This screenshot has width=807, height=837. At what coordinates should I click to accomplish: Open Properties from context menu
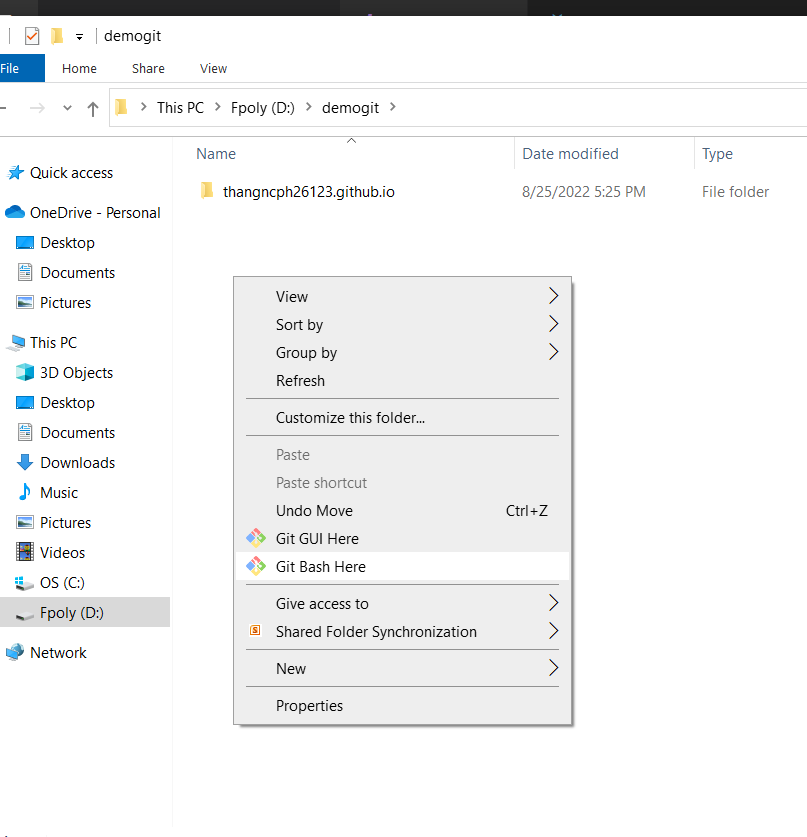[402, 706]
